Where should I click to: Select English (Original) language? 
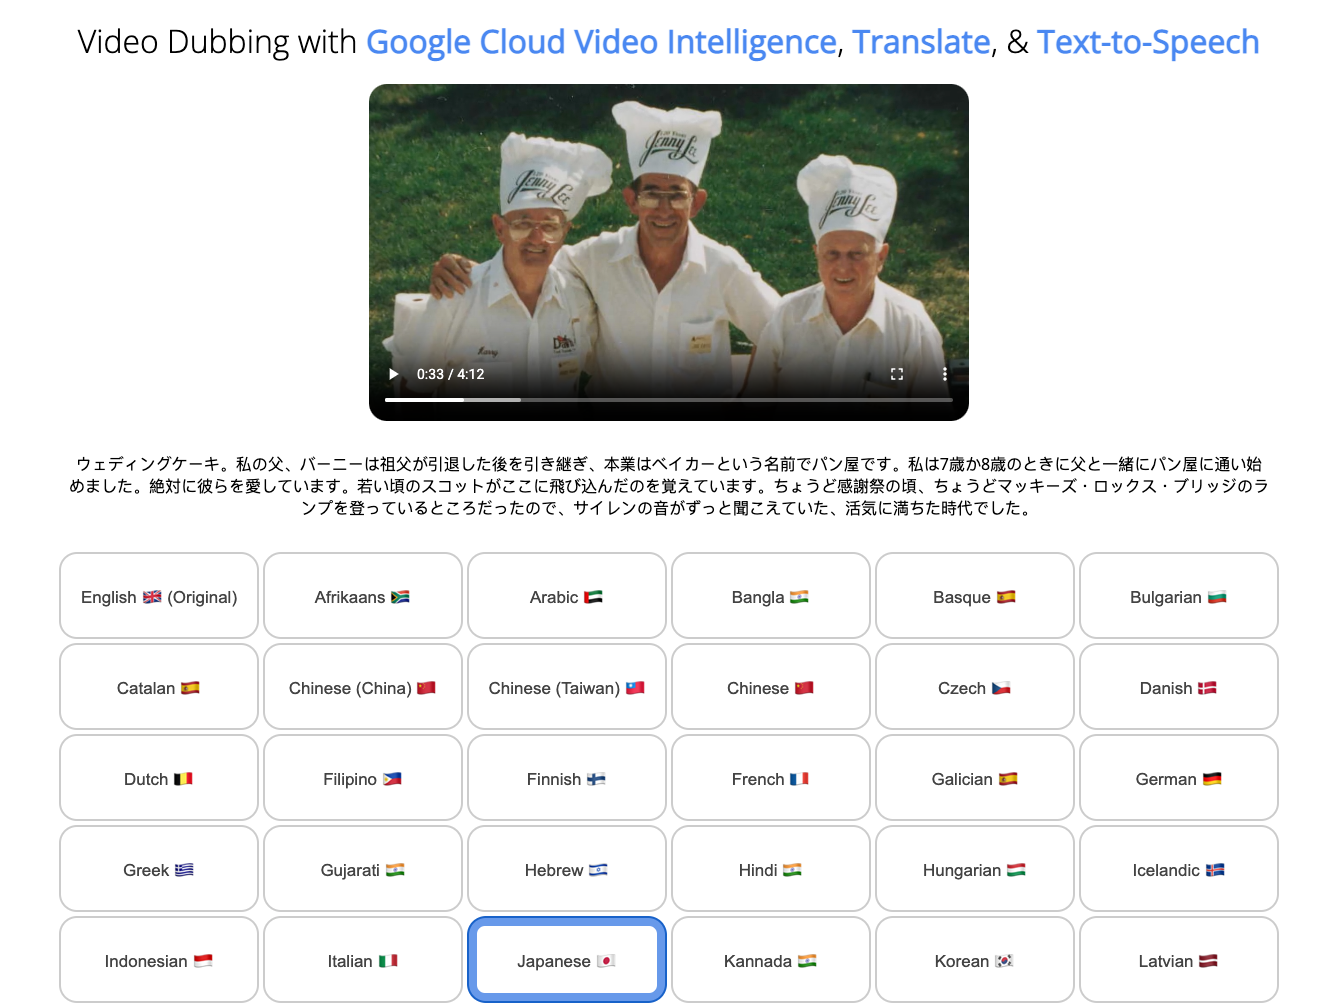point(159,596)
